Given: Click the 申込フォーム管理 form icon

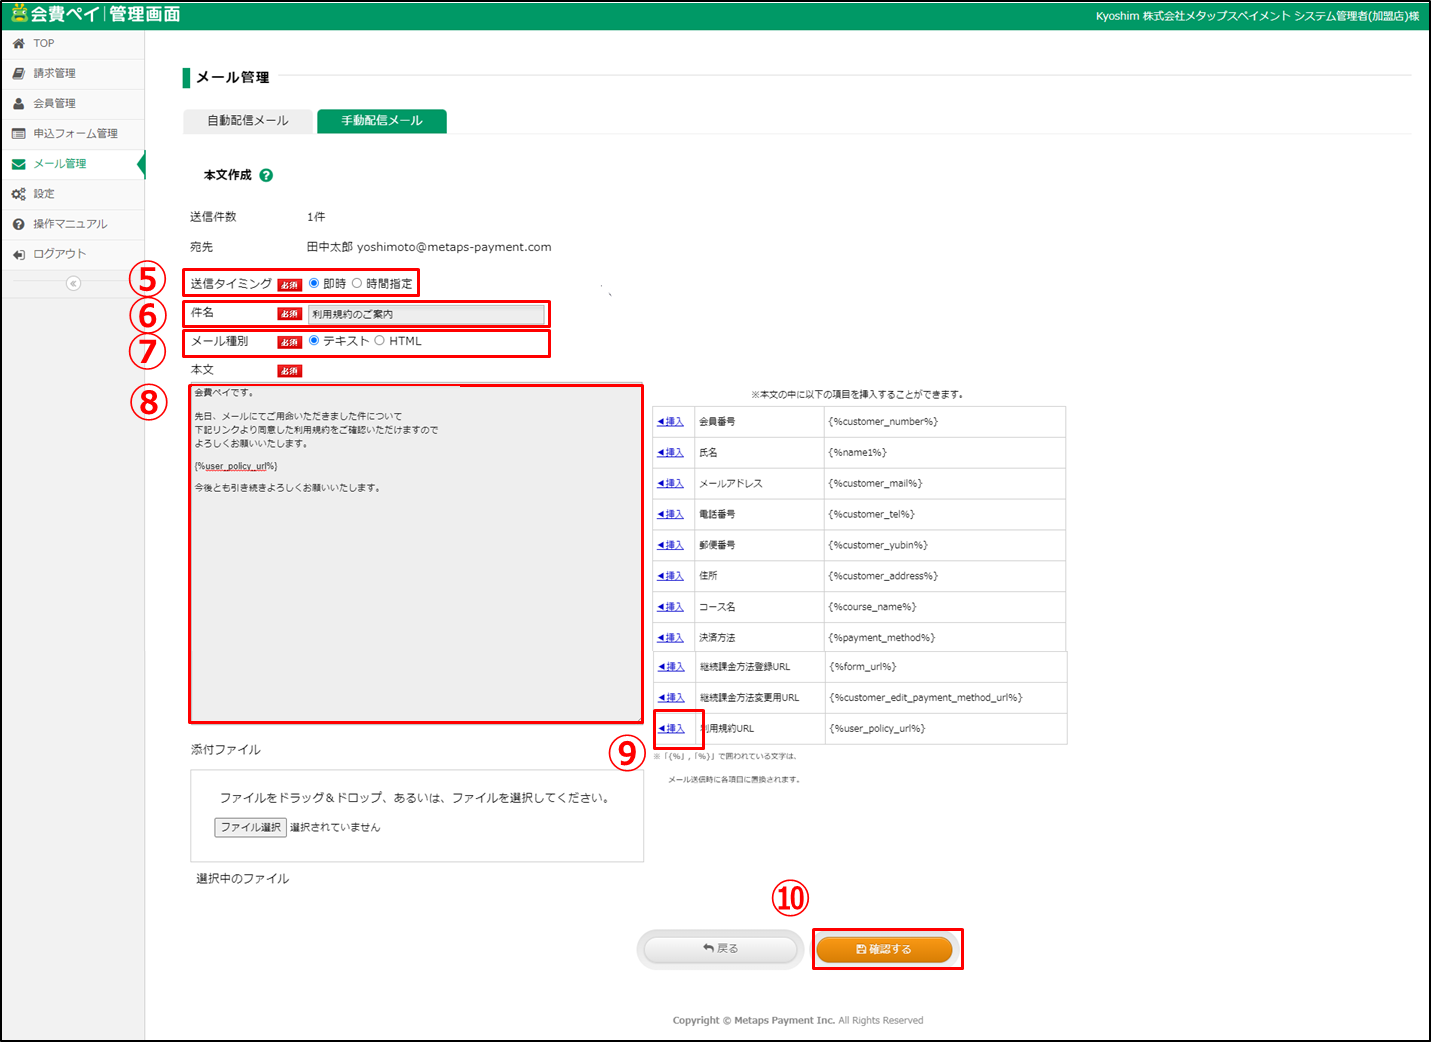Looking at the screenshot, I should tap(18, 134).
